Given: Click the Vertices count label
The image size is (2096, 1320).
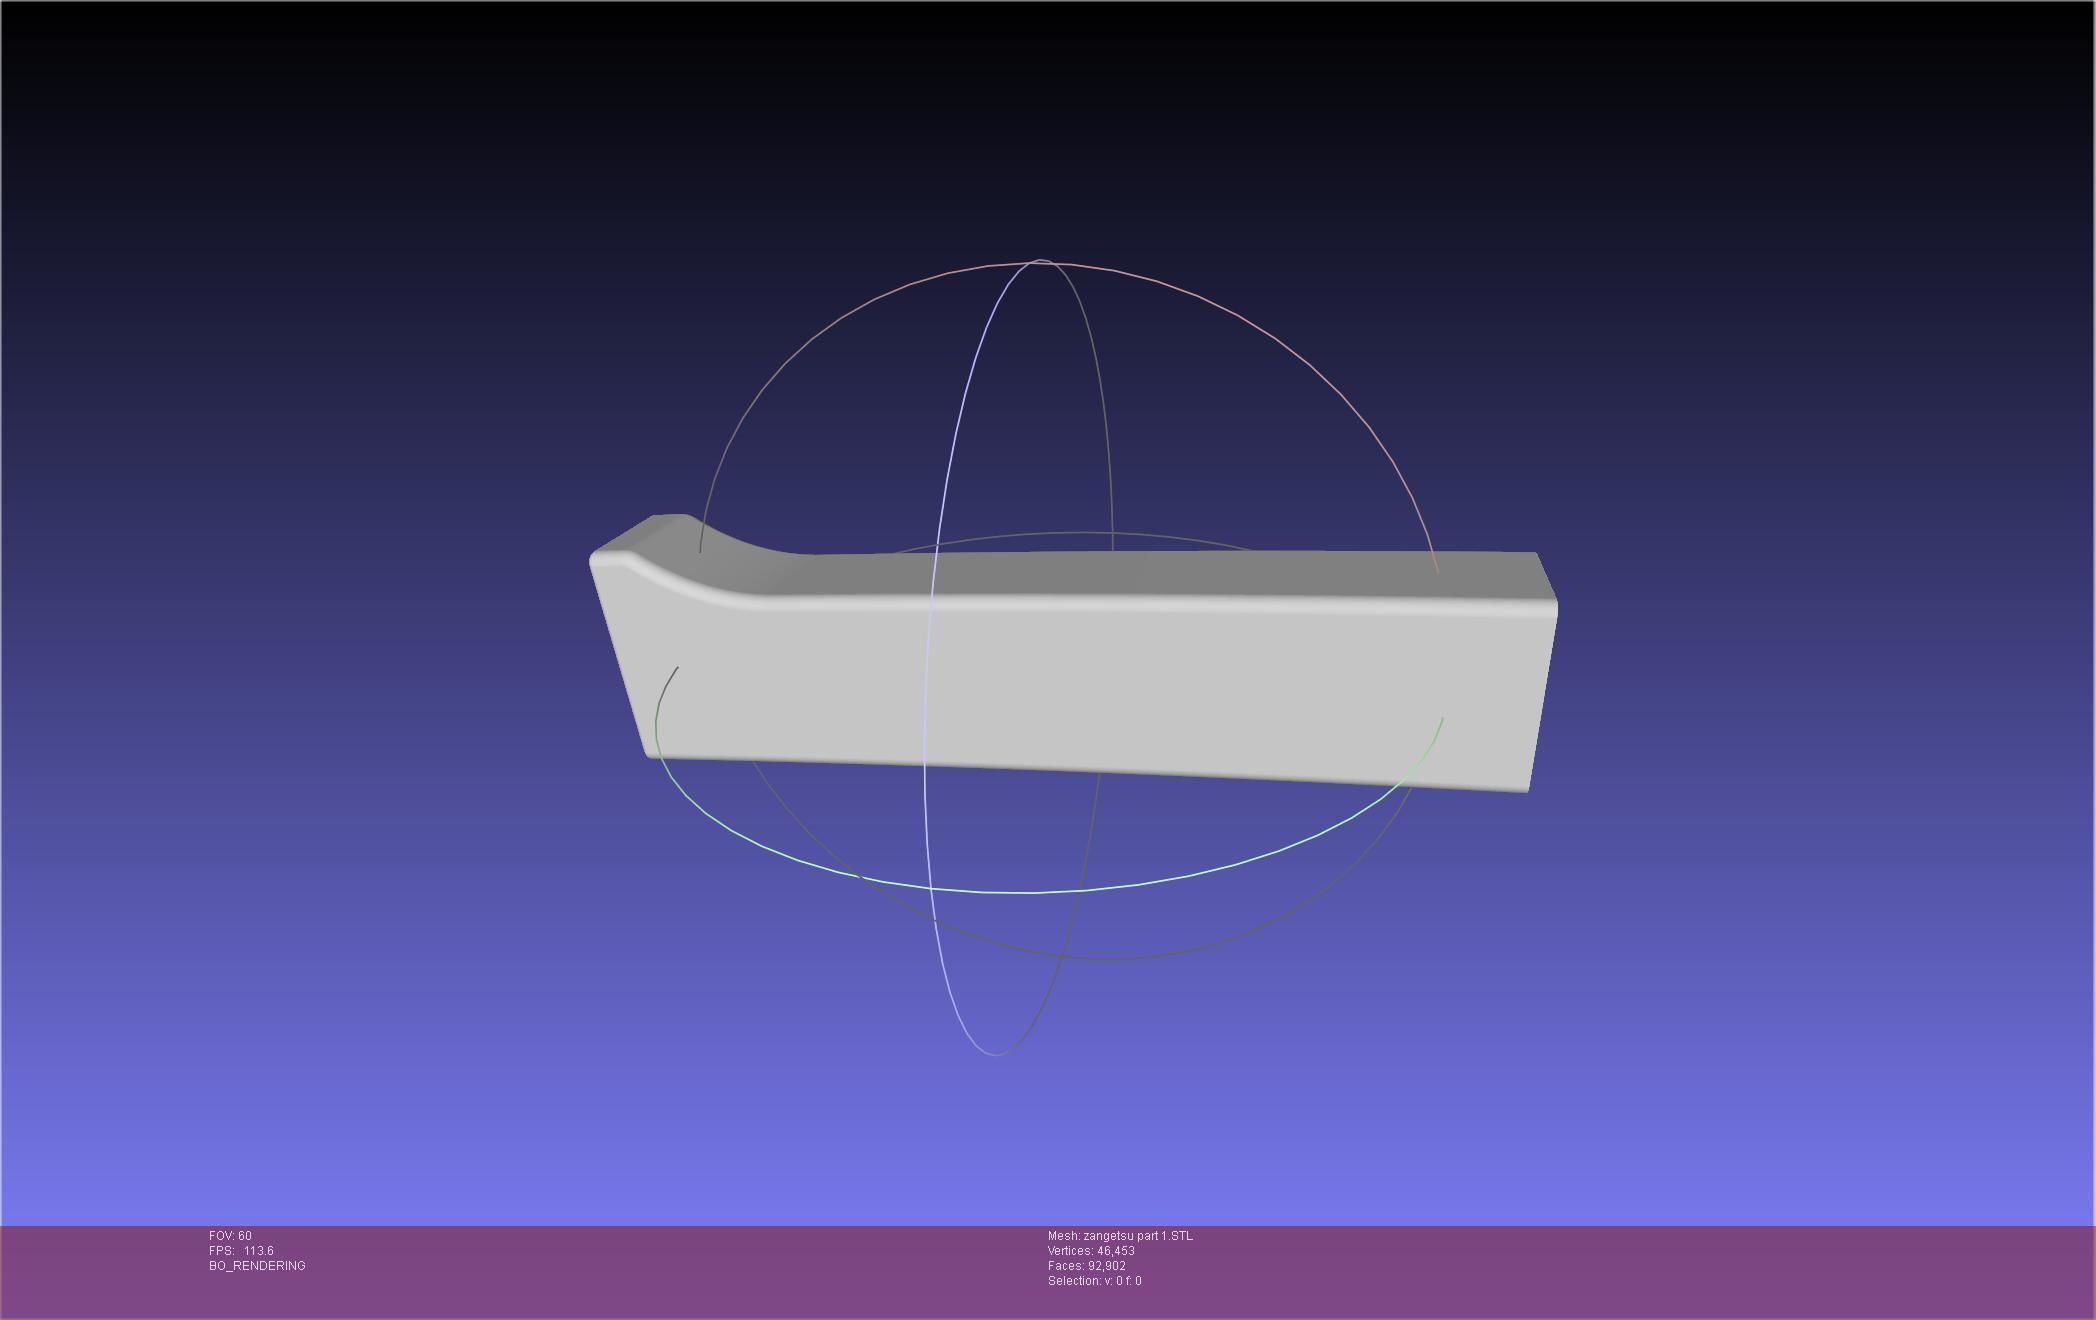Looking at the screenshot, I should [1090, 1251].
